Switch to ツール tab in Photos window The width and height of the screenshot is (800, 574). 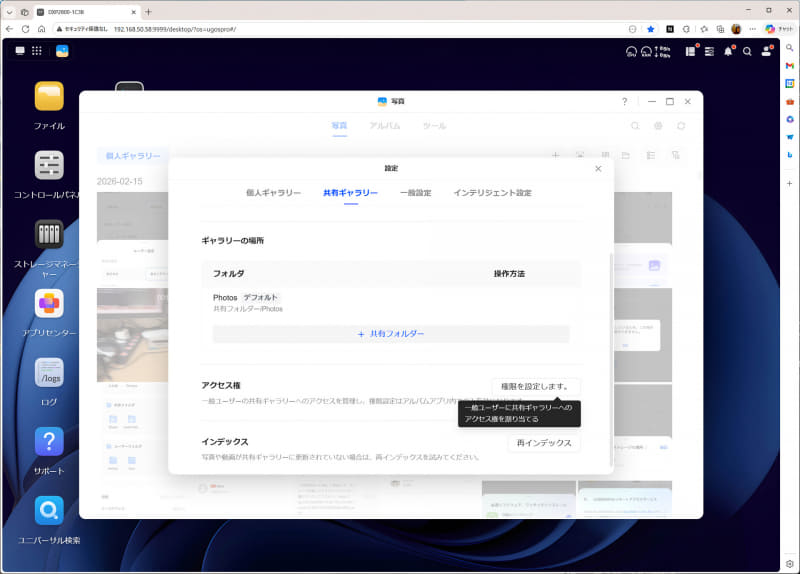(434, 126)
